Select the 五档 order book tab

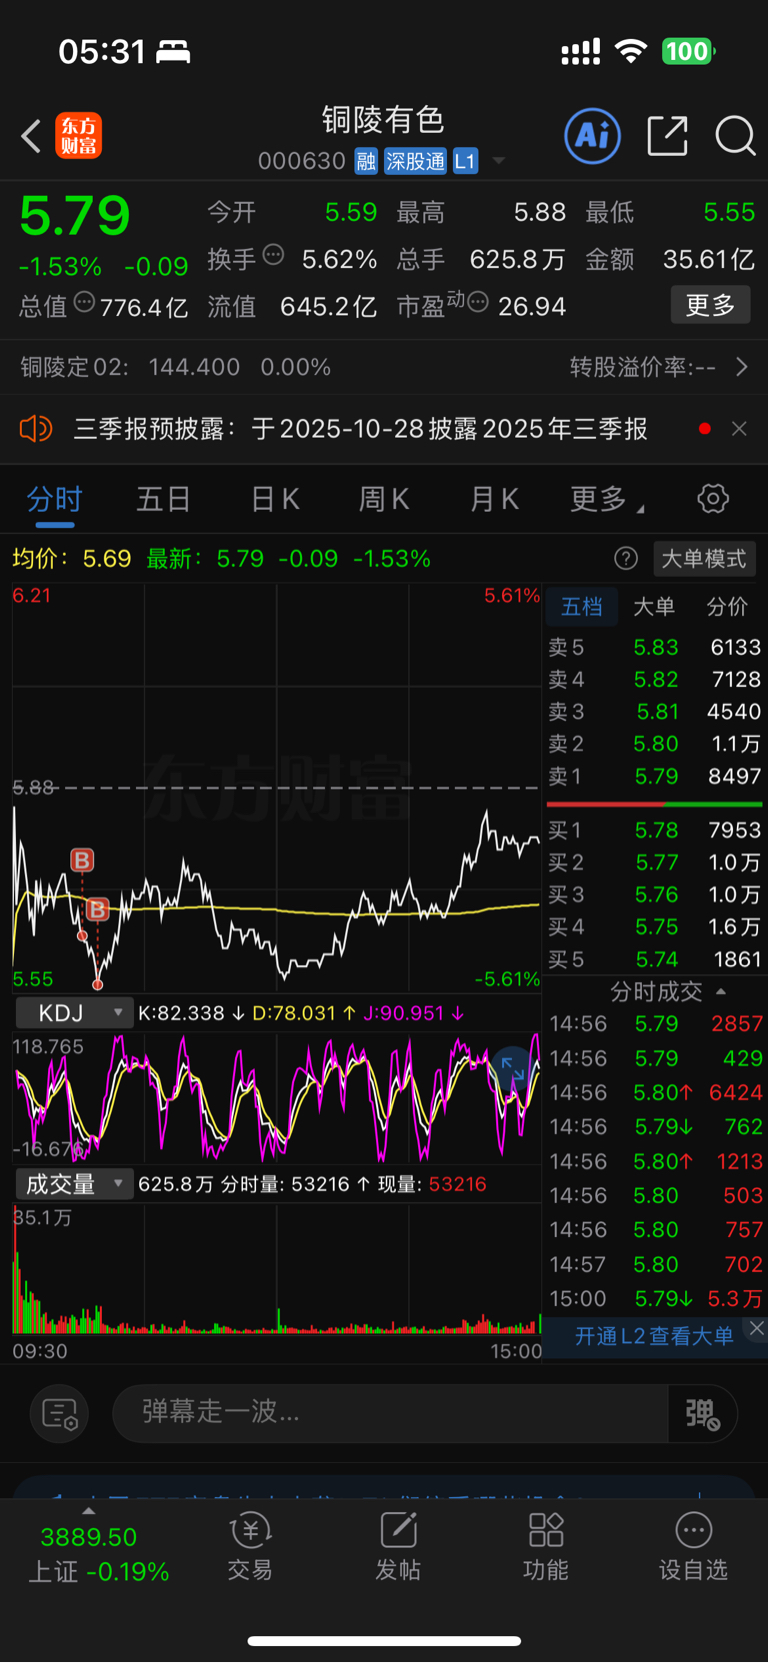(x=581, y=606)
